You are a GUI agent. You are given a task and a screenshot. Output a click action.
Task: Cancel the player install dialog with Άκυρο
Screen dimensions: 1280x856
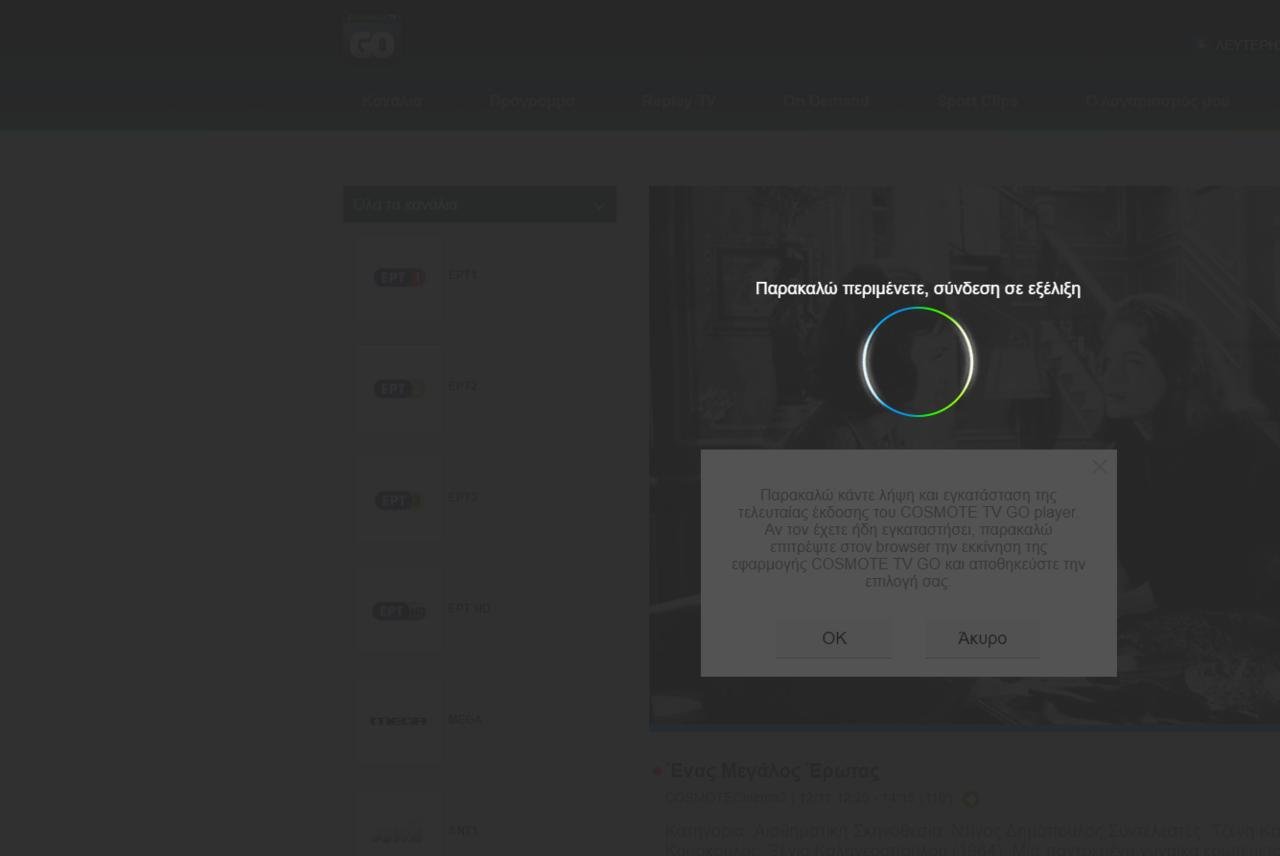[x=982, y=638]
